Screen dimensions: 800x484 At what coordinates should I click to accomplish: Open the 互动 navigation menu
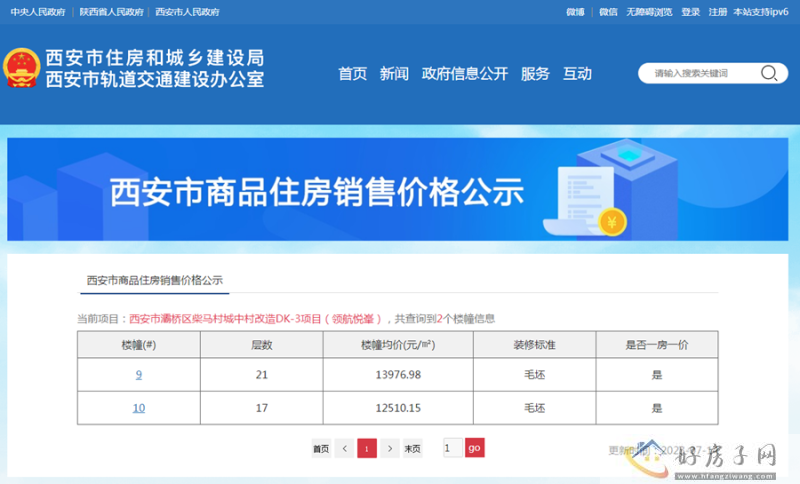[577, 74]
